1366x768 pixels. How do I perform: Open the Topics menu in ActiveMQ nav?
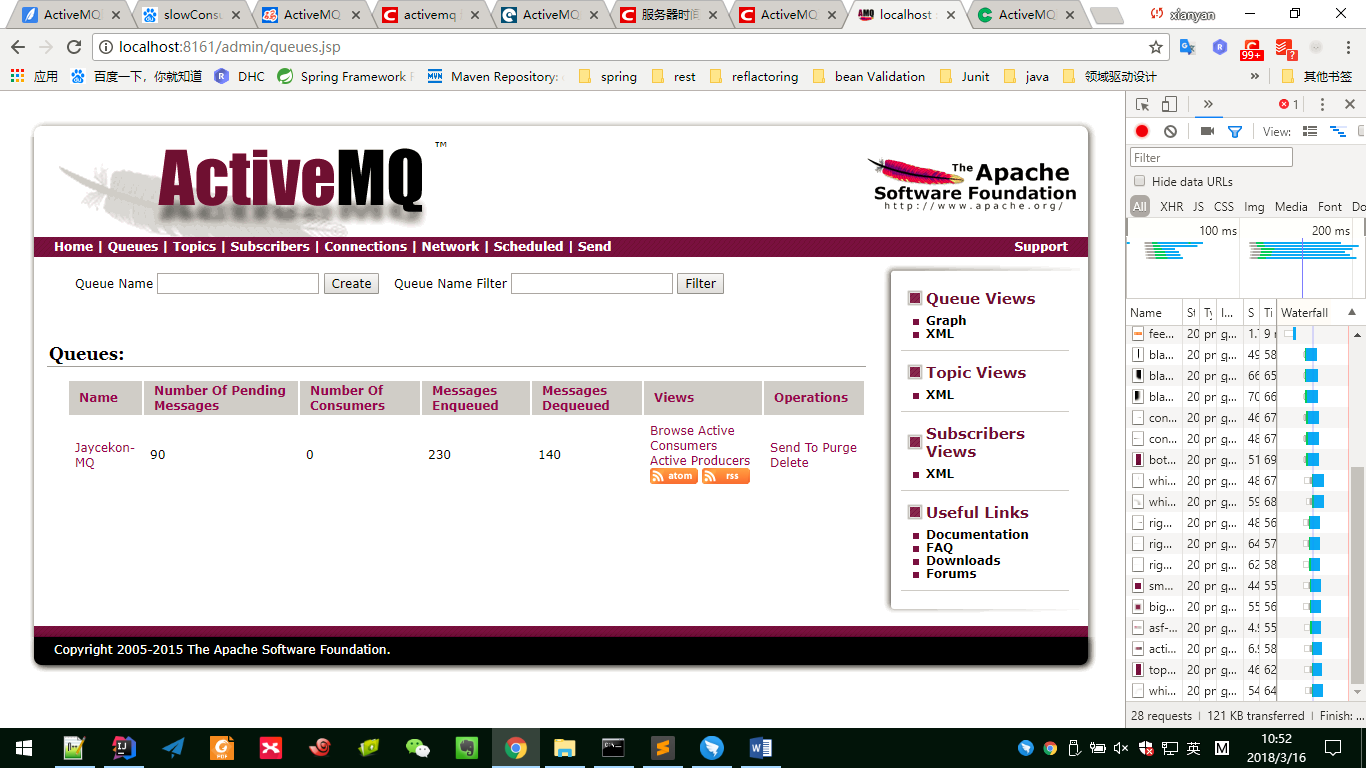click(x=194, y=246)
